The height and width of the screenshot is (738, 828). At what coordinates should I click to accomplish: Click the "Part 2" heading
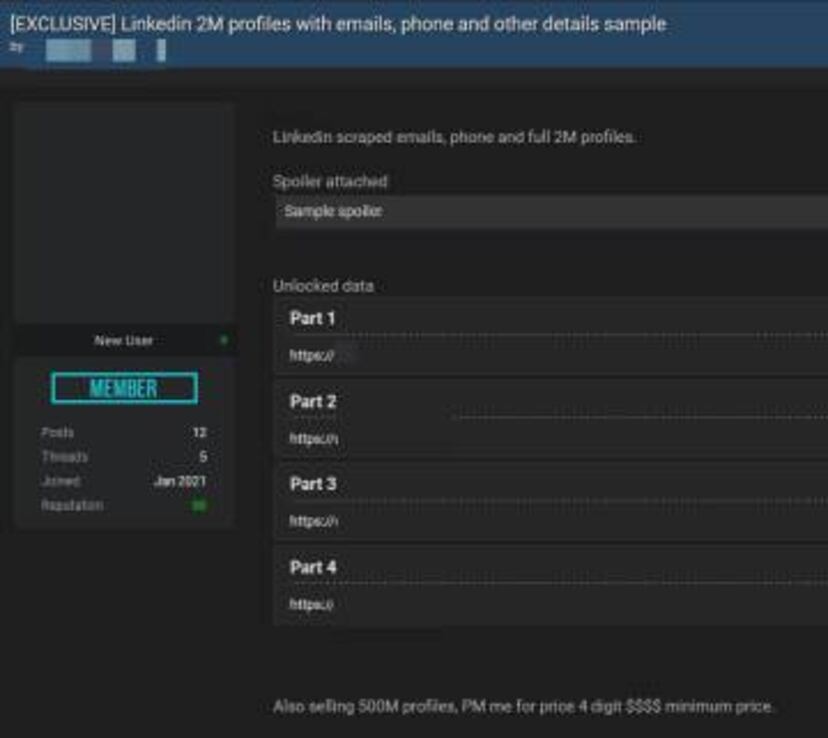313,402
